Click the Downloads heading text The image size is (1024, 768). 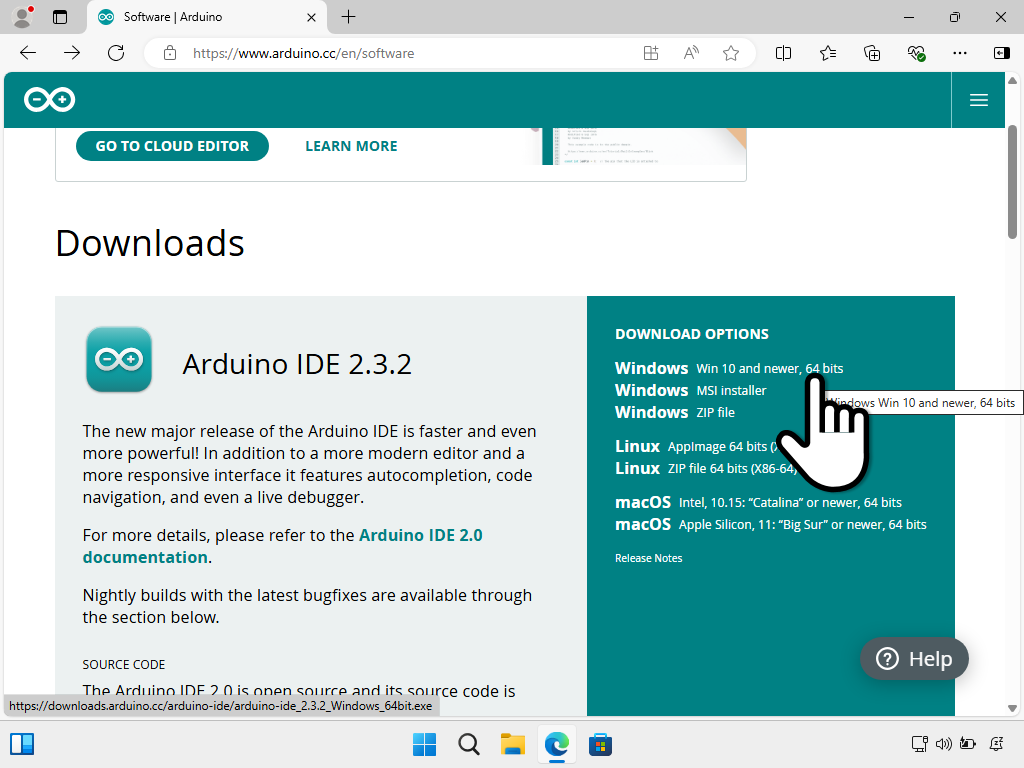[x=150, y=244]
